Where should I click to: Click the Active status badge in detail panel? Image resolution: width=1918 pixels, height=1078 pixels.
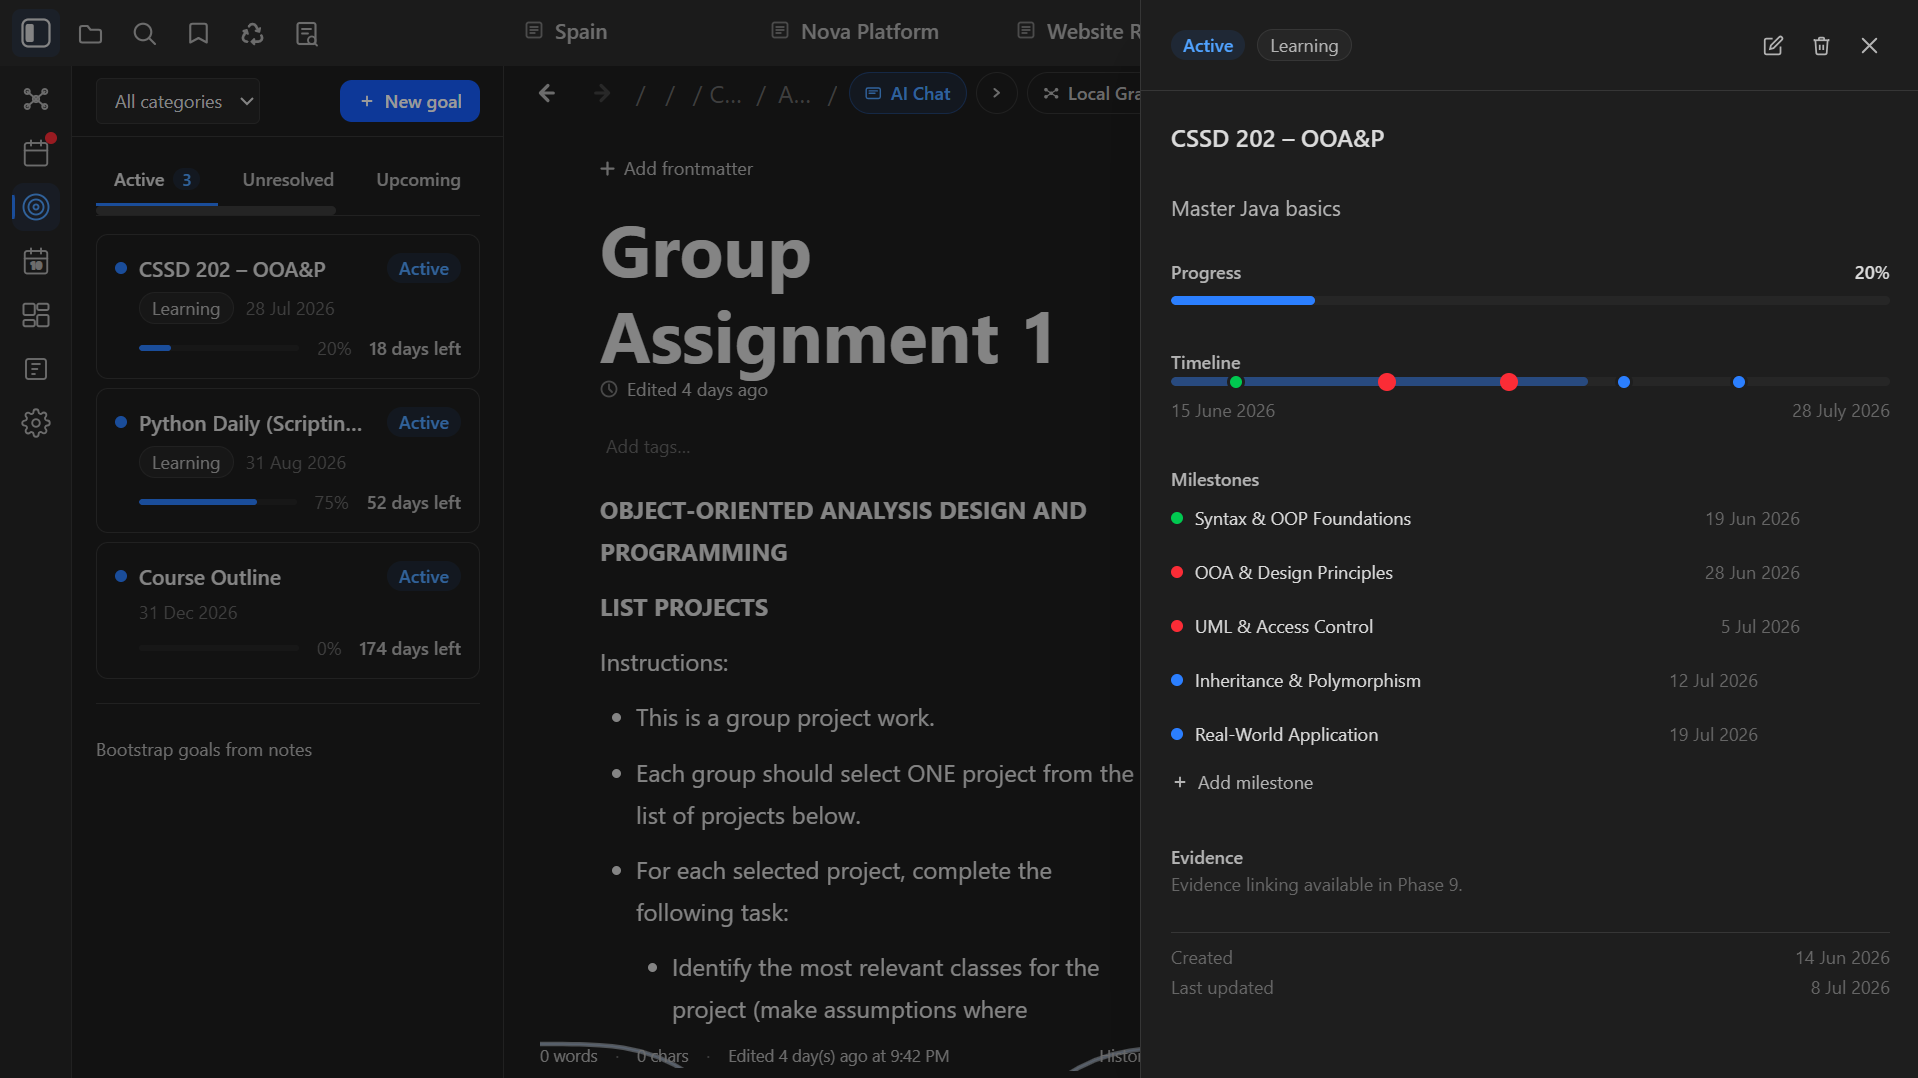click(1207, 46)
